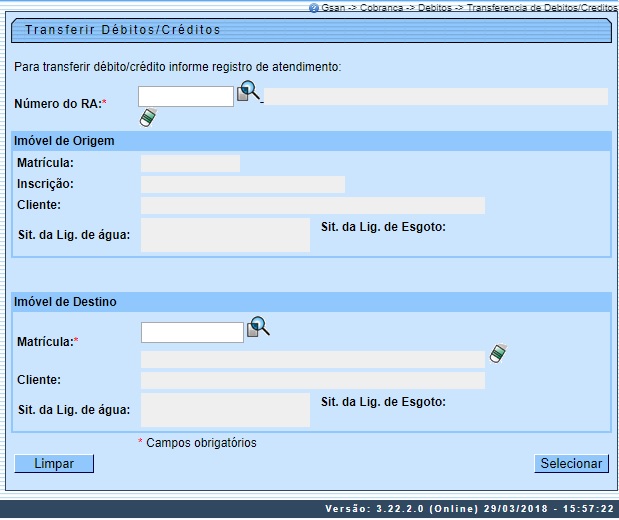This screenshot has height=520, width=619.
Task: Click 'Para transferir débito/crédito' instruction text
Action: (178, 67)
